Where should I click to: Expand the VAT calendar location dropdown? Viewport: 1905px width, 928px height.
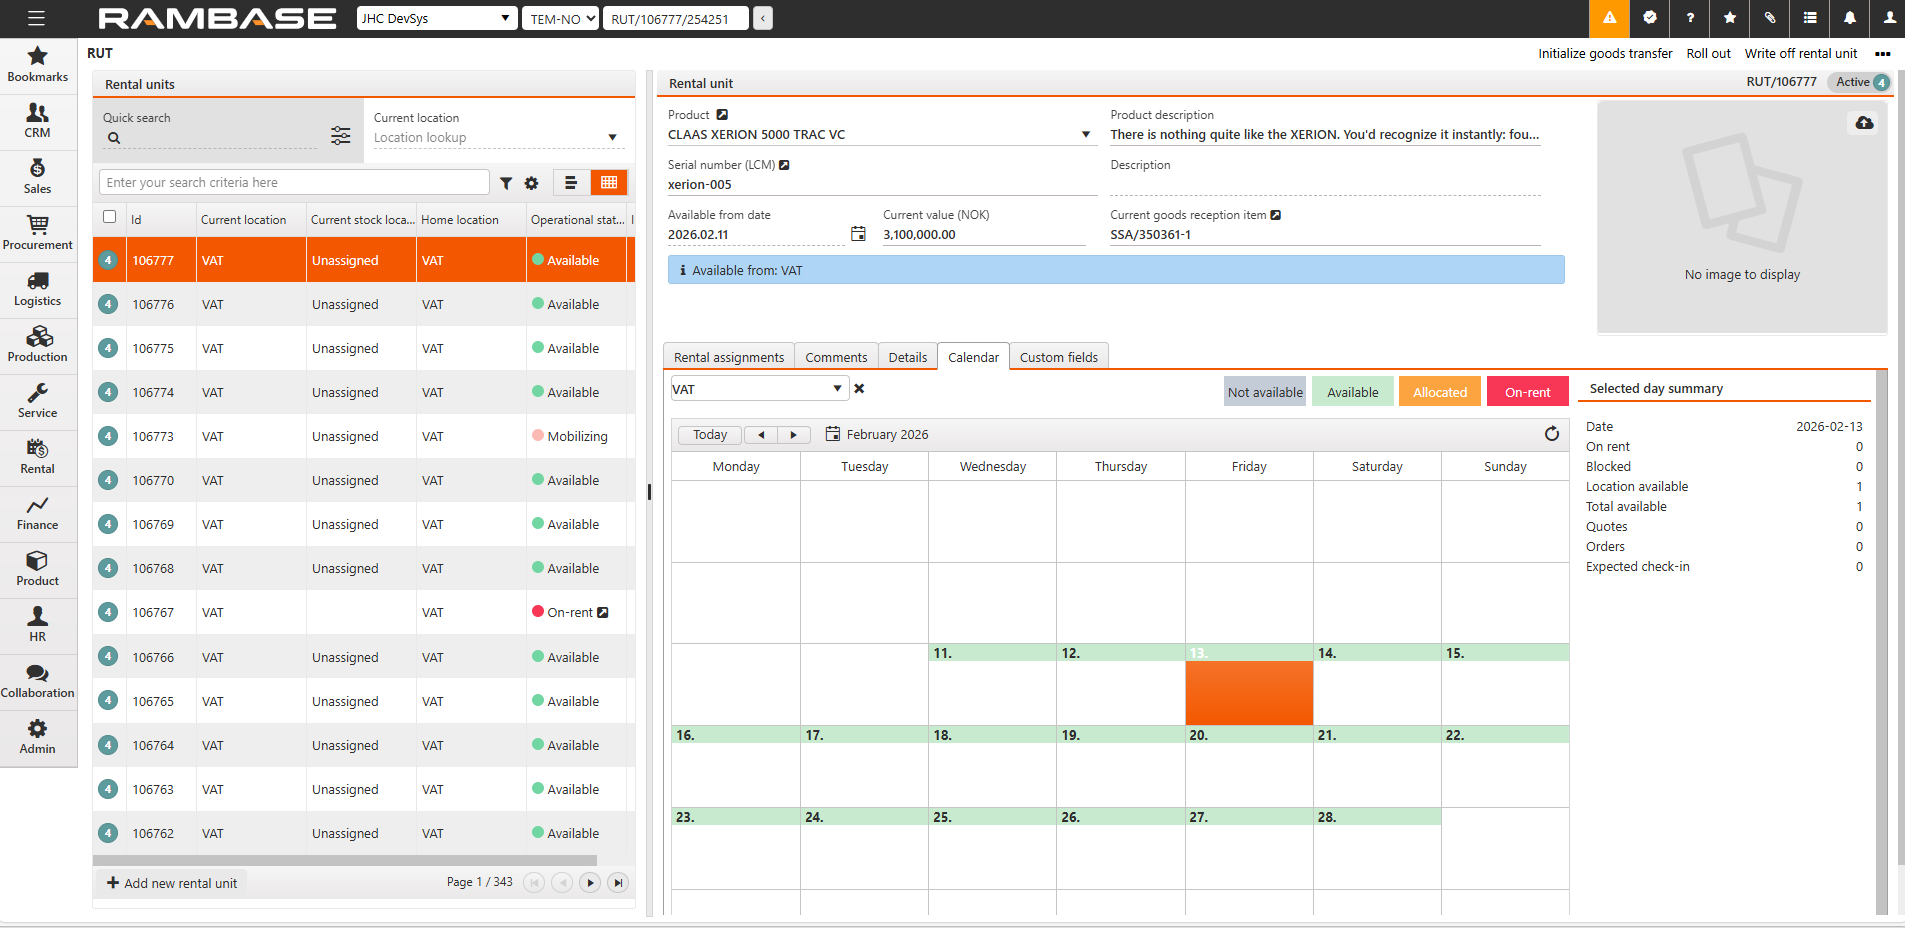(837, 389)
